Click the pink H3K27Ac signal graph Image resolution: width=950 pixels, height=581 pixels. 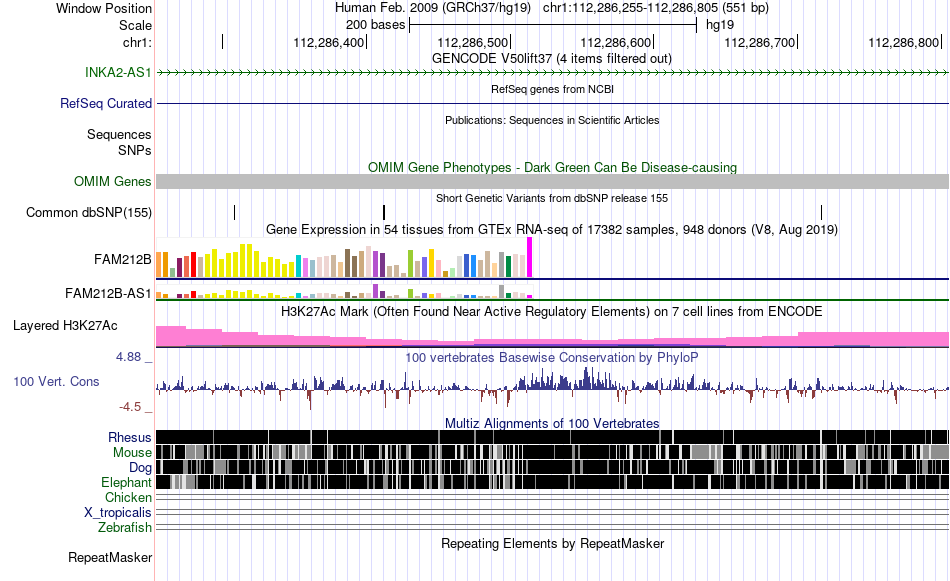pyautogui.click(x=553, y=337)
